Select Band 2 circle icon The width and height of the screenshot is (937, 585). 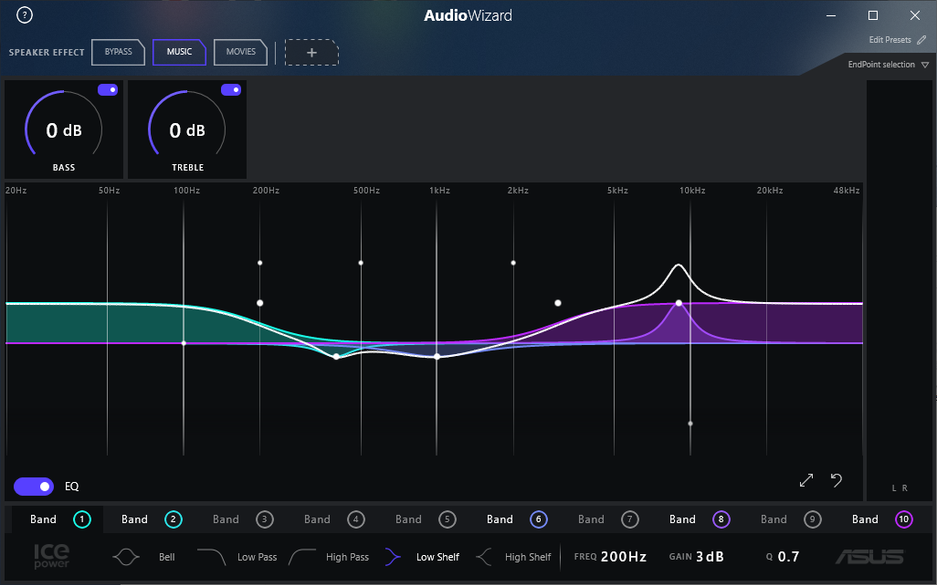[173, 519]
